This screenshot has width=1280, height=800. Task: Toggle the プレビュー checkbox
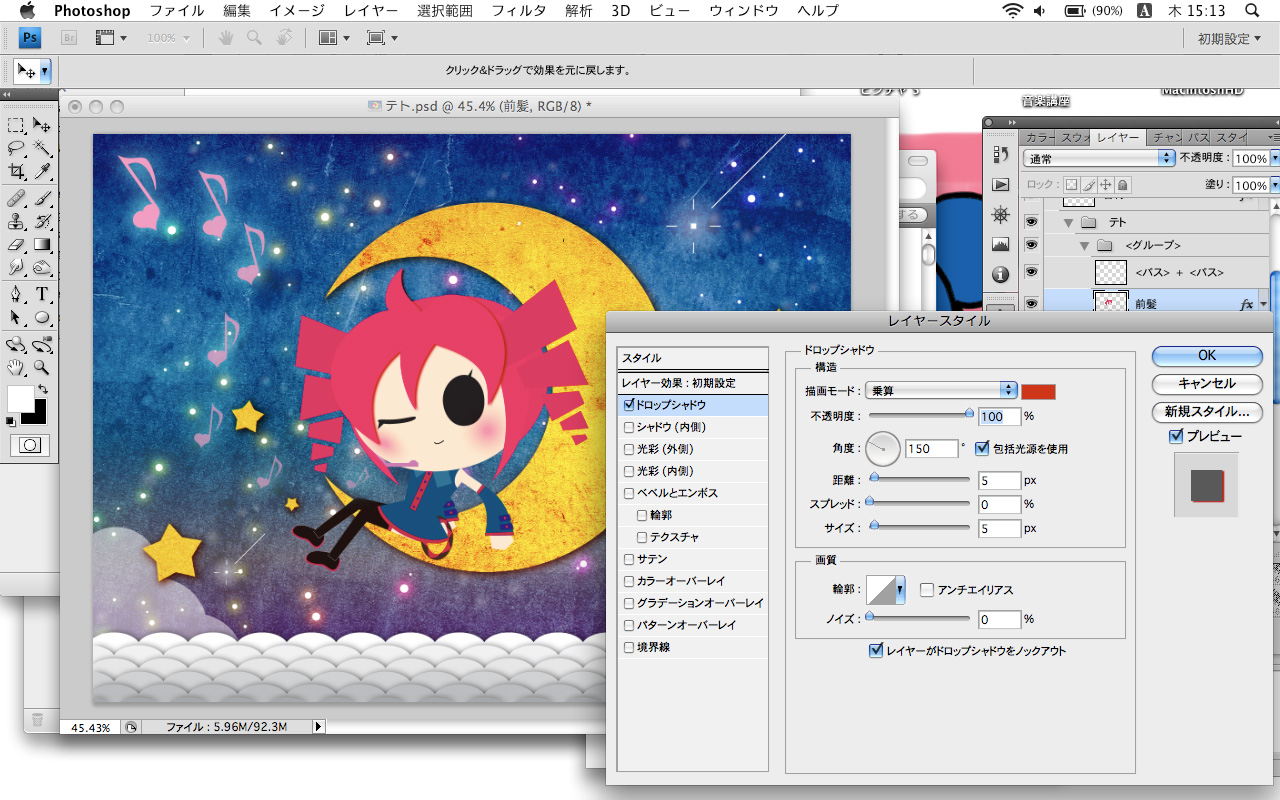coord(1175,436)
